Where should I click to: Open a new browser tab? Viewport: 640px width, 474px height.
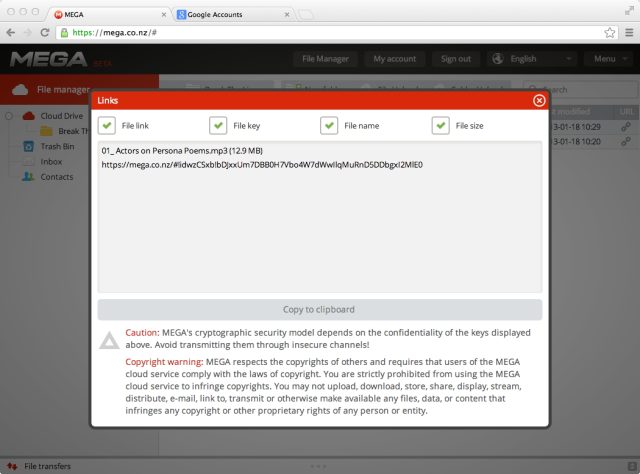[306, 15]
